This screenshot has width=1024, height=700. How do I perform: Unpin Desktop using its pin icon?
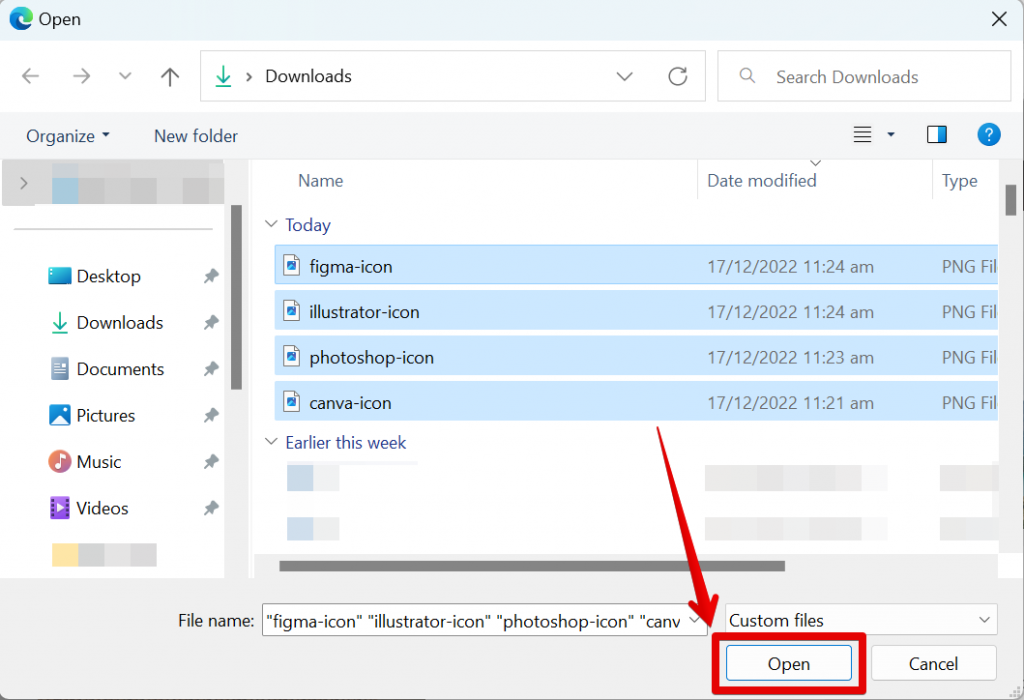tap(211, 277)
